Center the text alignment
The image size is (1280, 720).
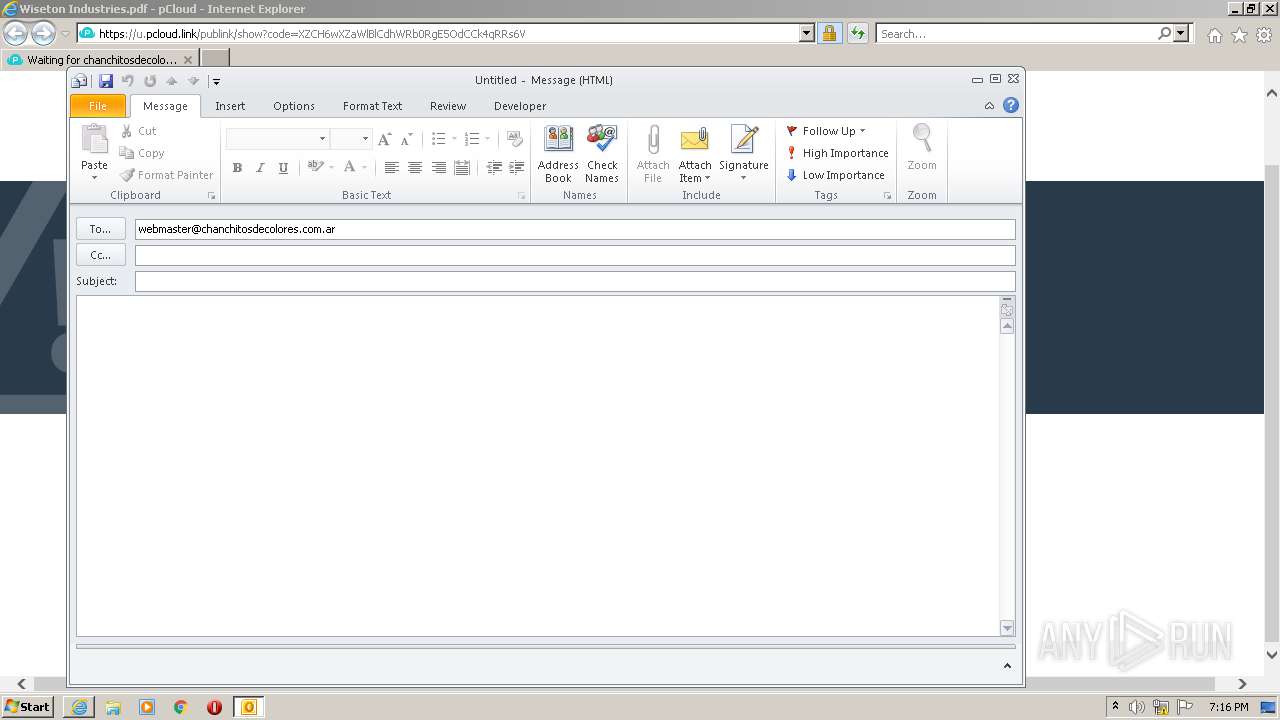point(415,168)
